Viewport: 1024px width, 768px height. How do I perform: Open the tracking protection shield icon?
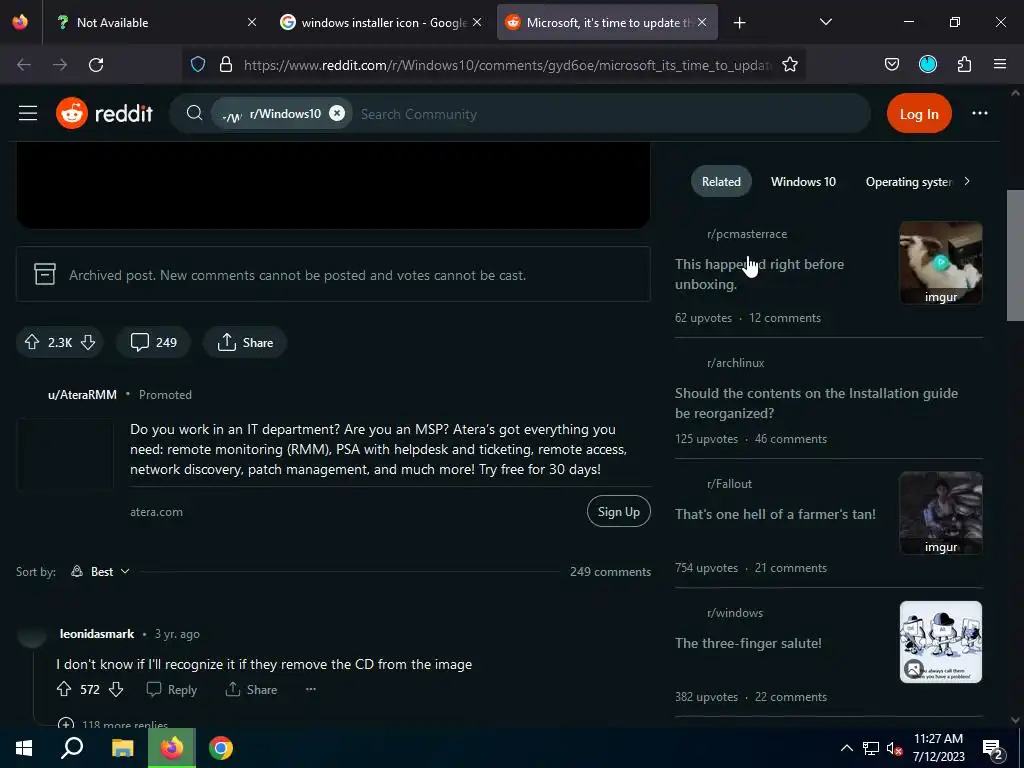(x=198, y=64)
